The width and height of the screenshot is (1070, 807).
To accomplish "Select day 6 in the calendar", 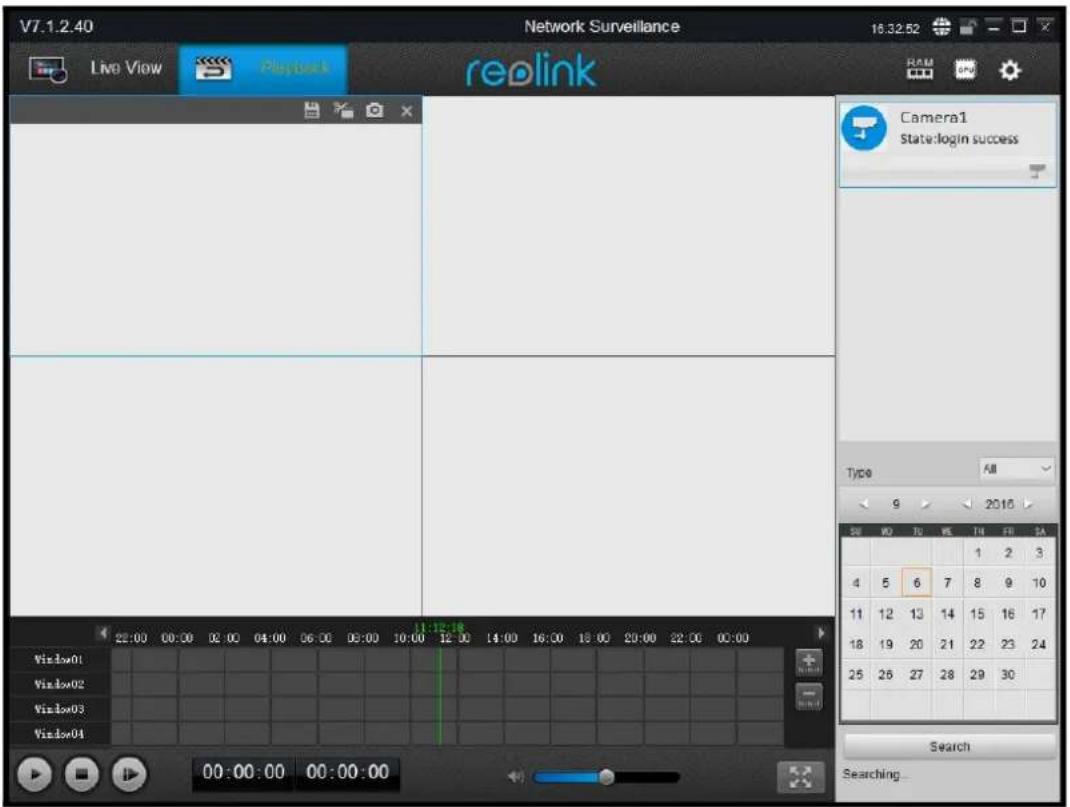I will tap(916, 583).
